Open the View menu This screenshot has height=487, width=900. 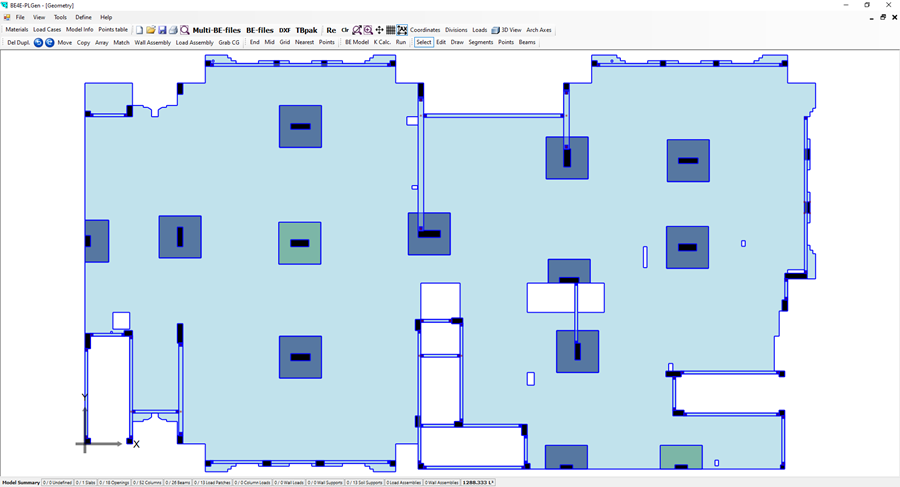[x=39, y=17]
